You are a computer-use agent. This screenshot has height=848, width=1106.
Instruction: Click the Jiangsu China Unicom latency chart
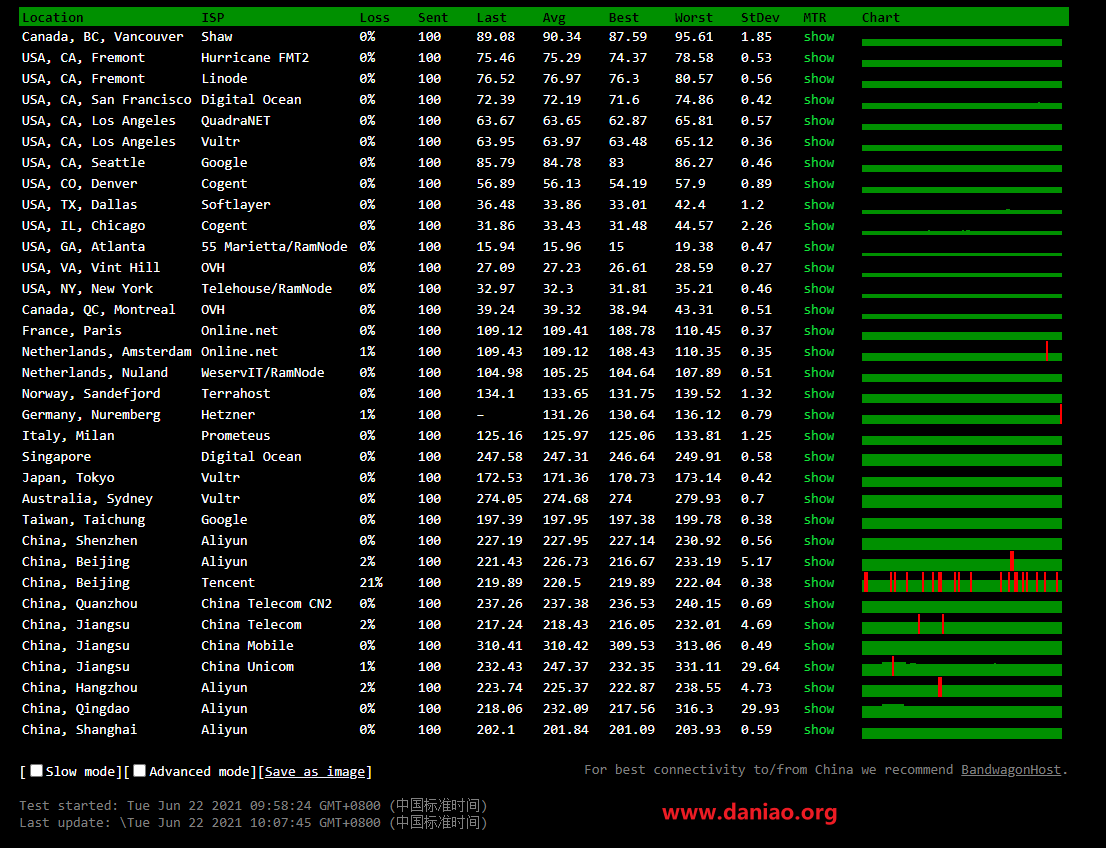[x=961, y=667]
